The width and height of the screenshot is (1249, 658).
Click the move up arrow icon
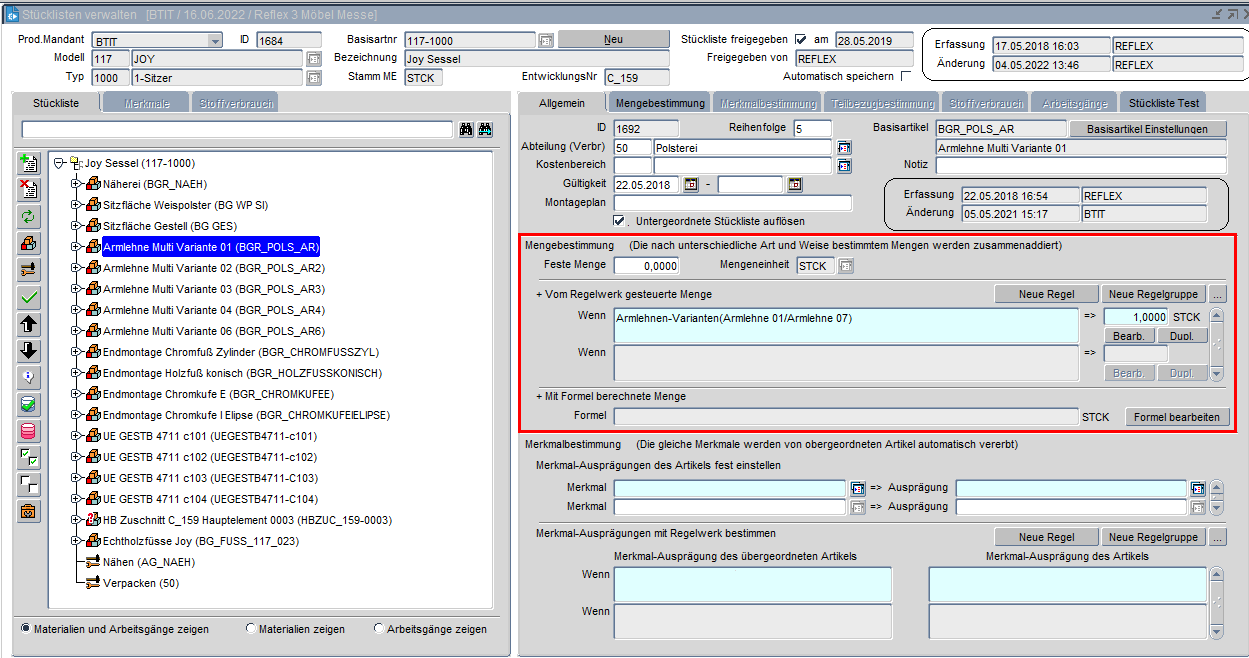29,324
